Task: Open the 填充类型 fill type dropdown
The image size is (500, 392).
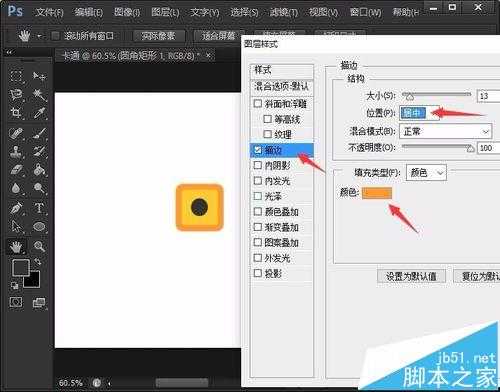Action: (426, 173)
